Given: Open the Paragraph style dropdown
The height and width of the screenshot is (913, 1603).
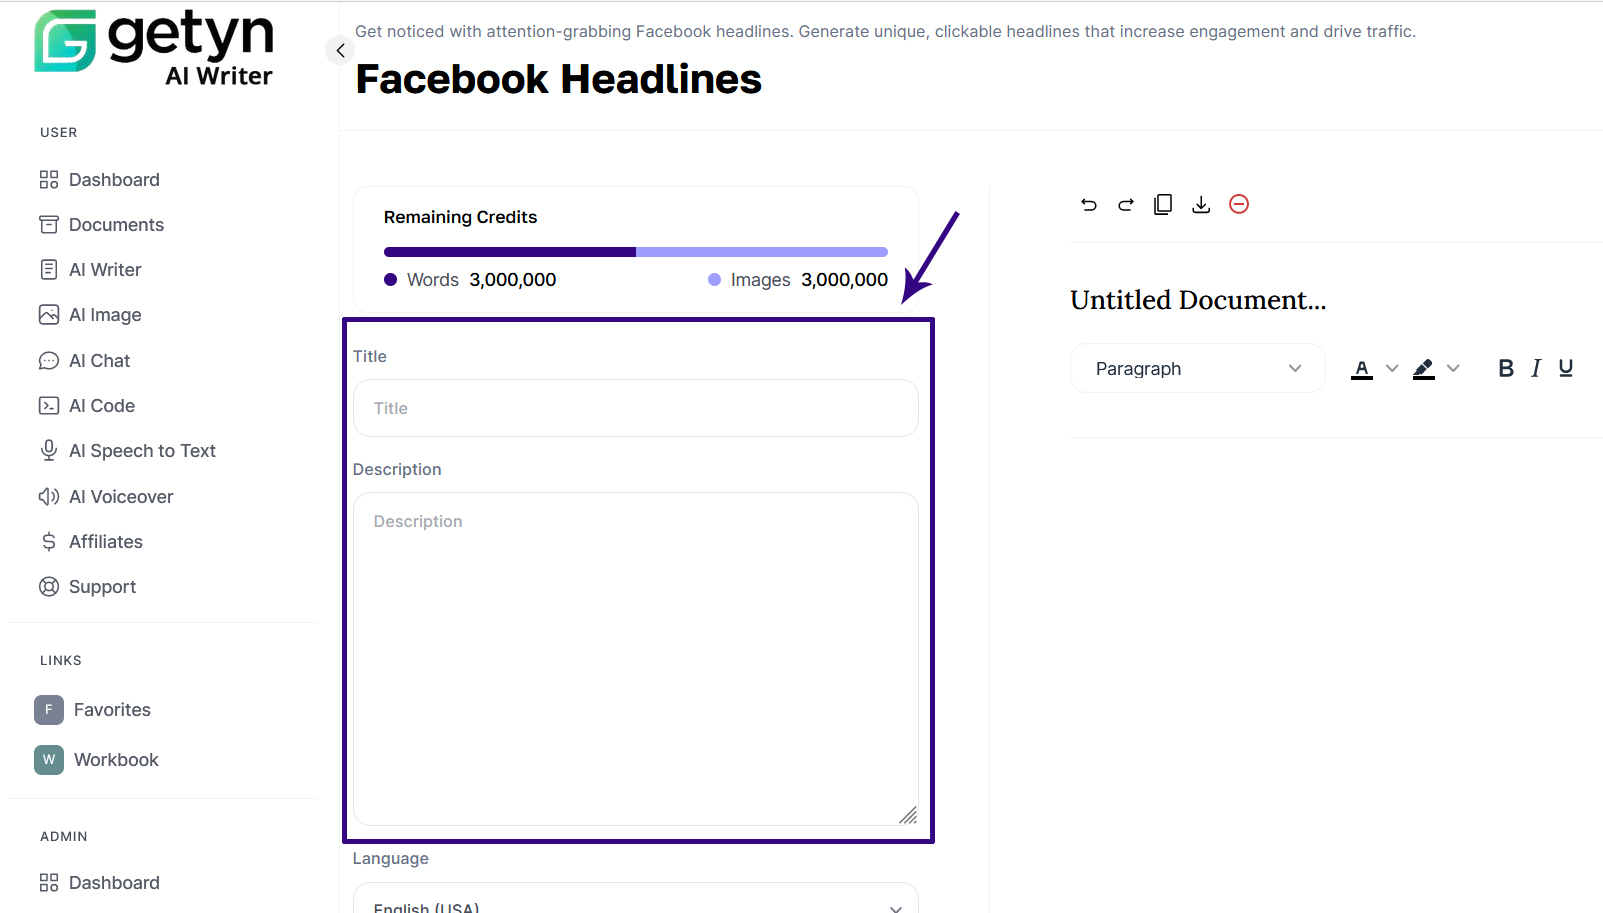Looking at the screenshot, I should [1198, 369].
